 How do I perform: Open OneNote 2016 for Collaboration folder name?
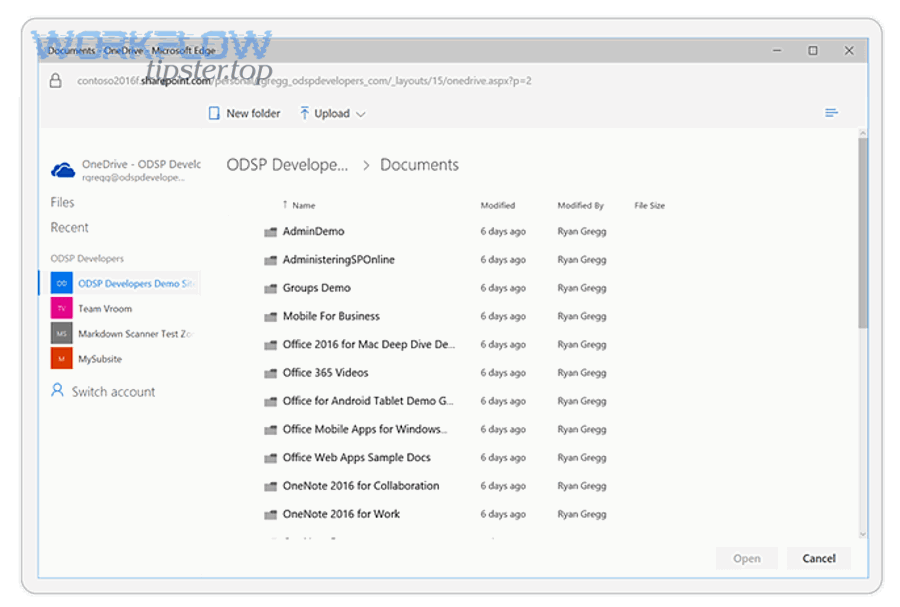(360, 485)
